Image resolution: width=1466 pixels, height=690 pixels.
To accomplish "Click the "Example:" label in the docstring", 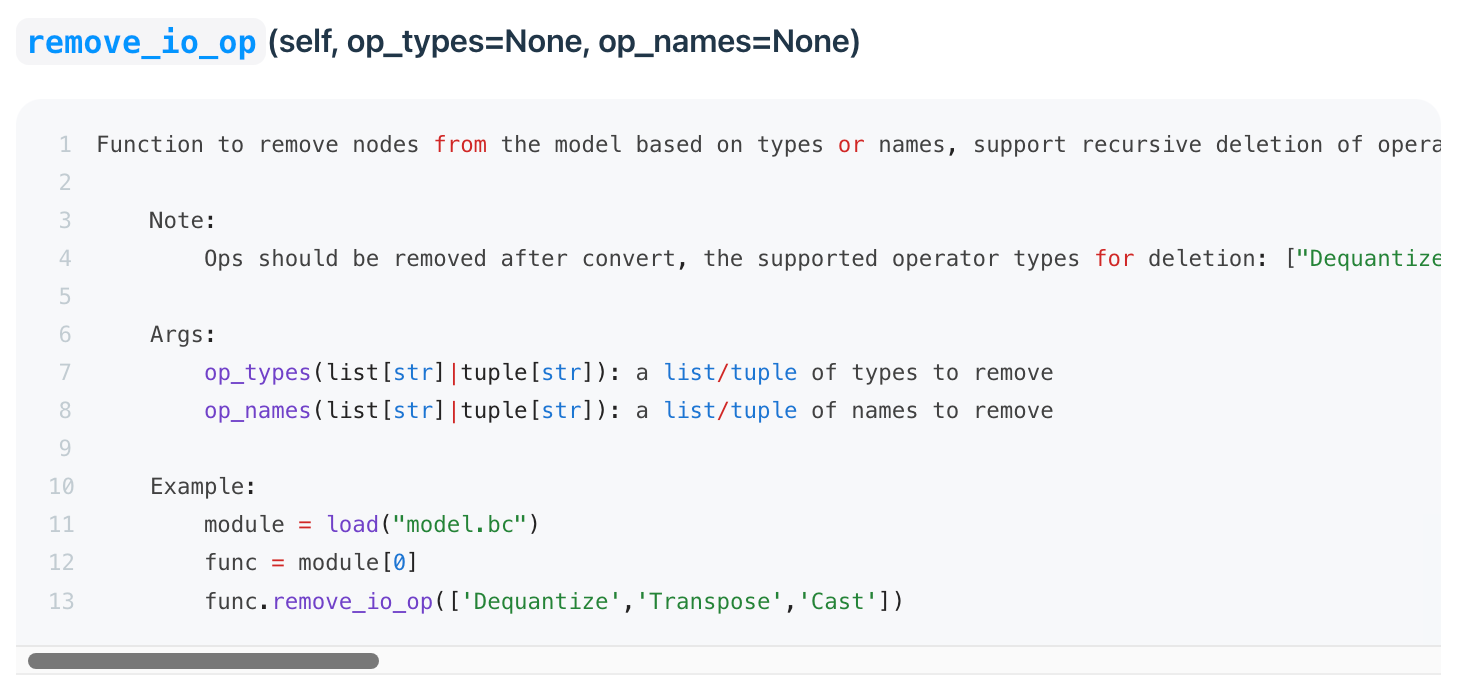I will 203,487.
